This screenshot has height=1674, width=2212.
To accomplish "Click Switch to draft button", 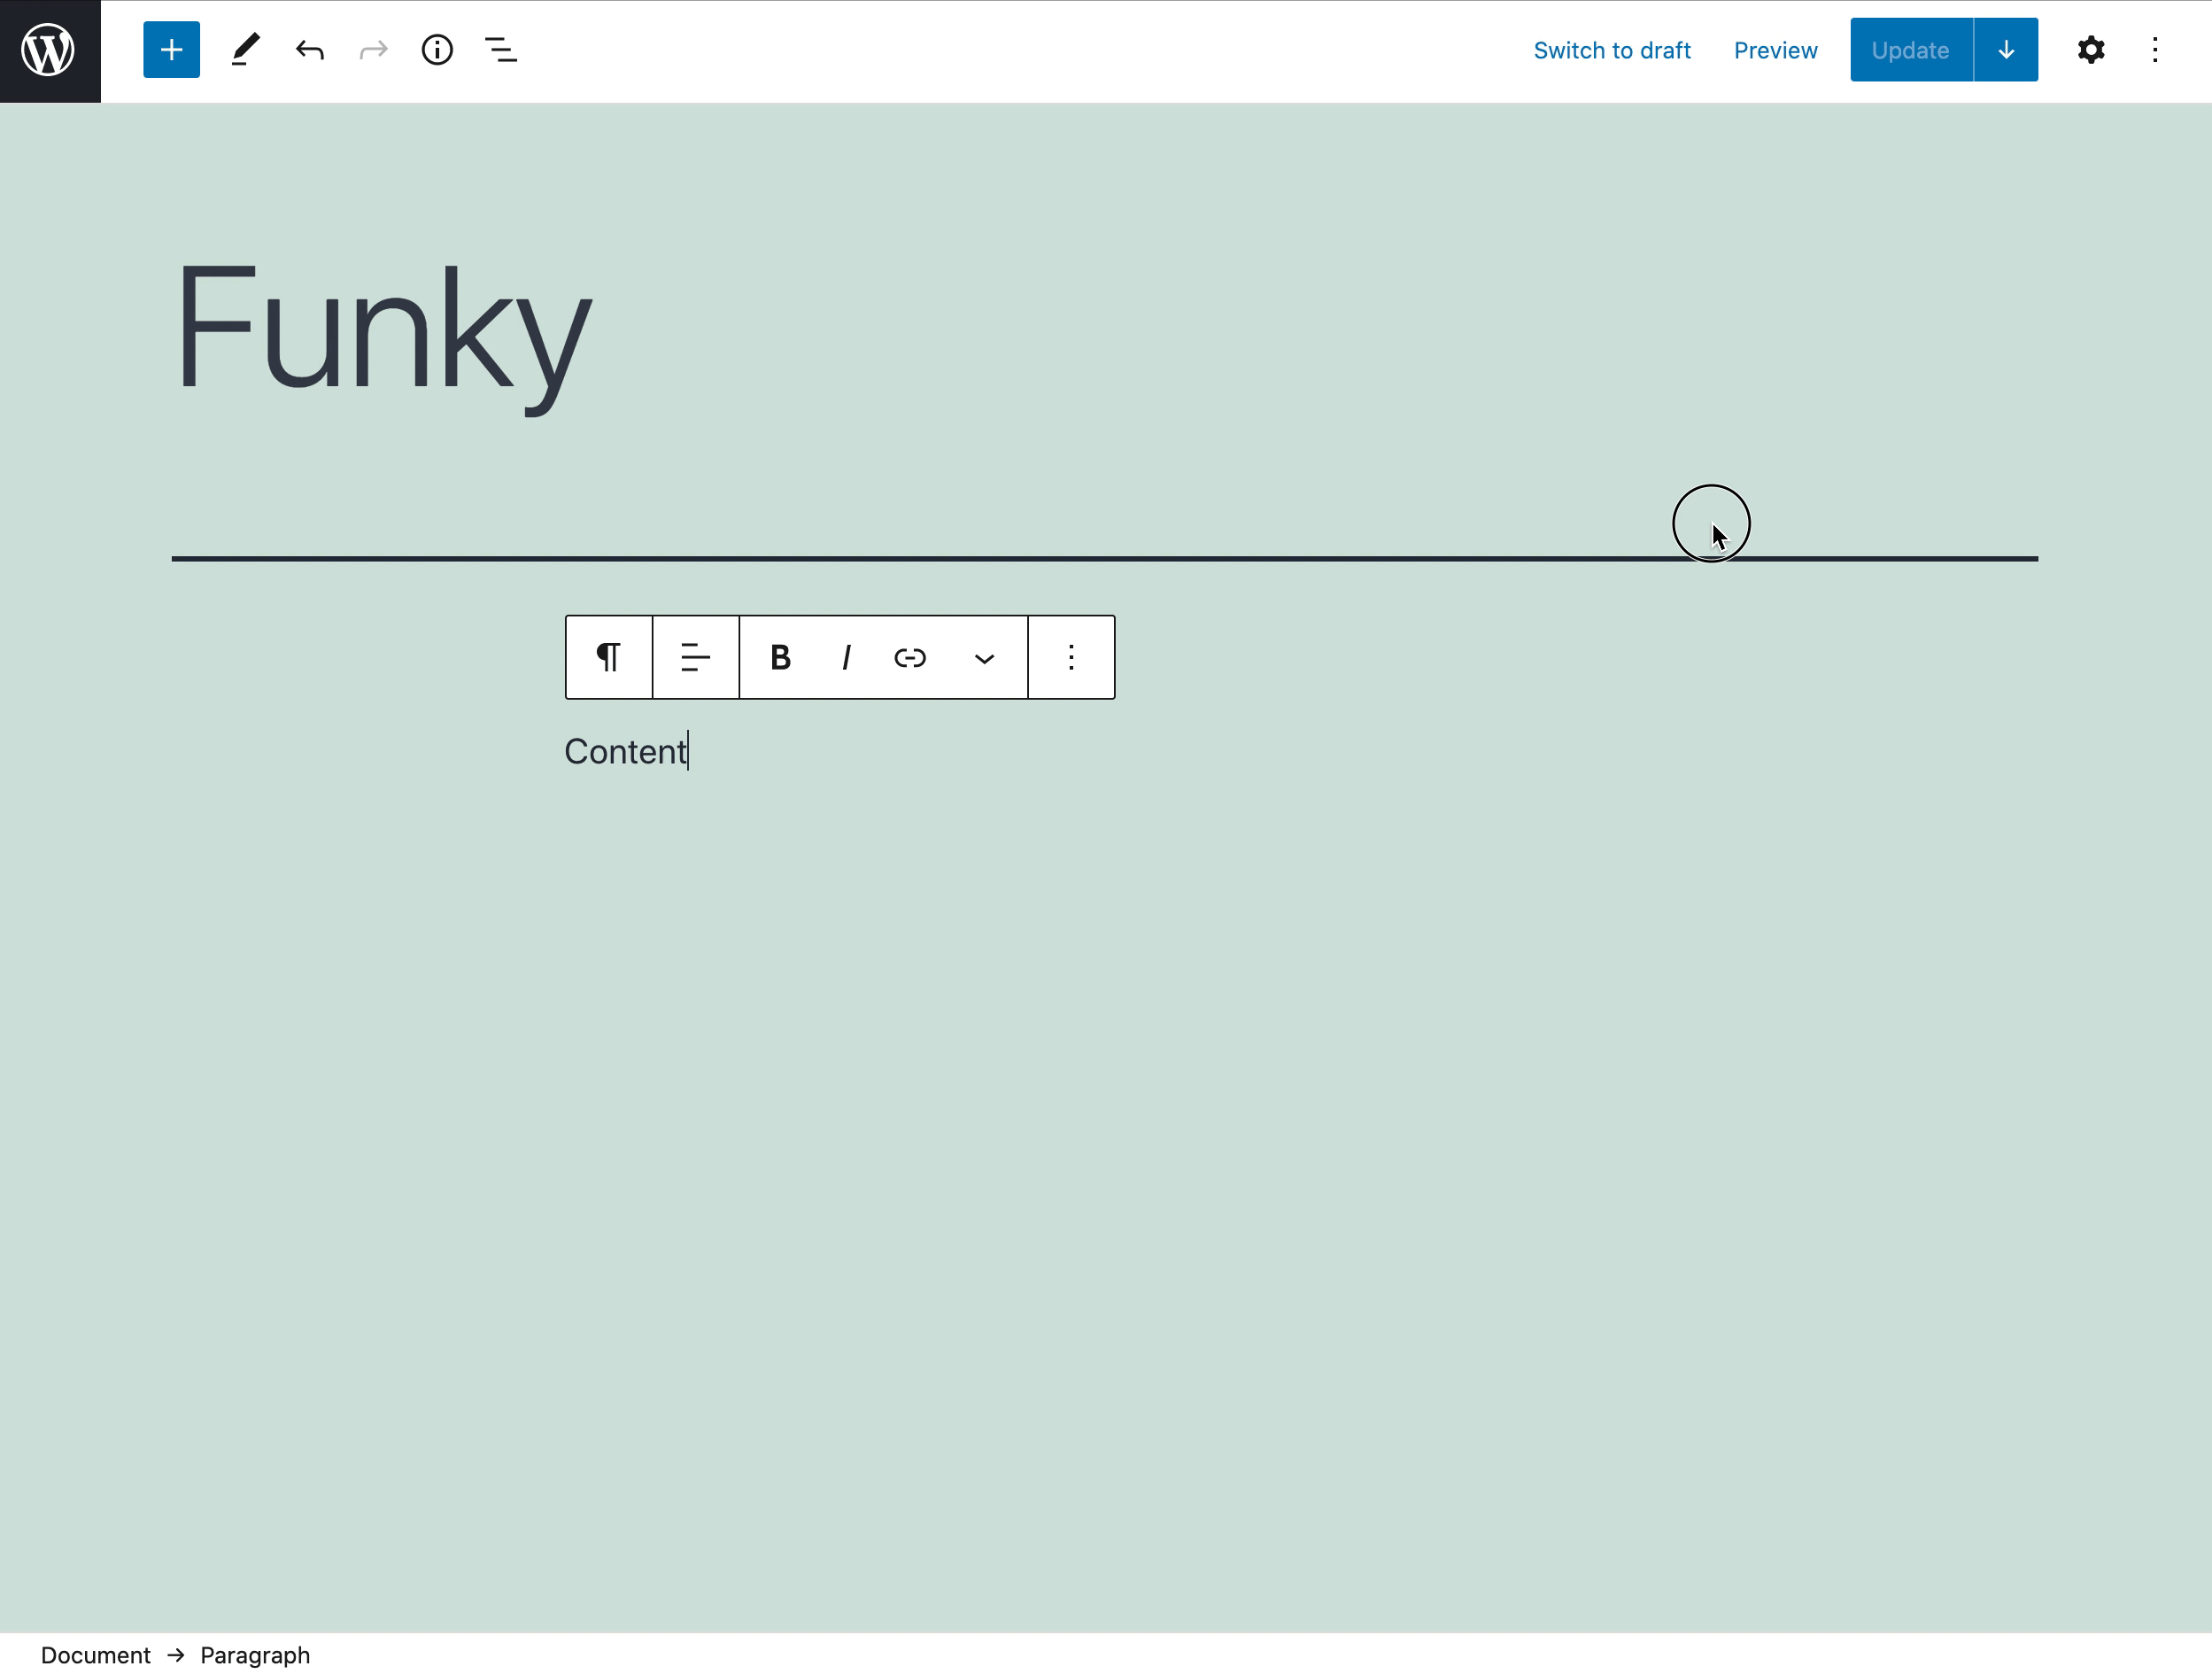I will click(x=1613, y=50).
